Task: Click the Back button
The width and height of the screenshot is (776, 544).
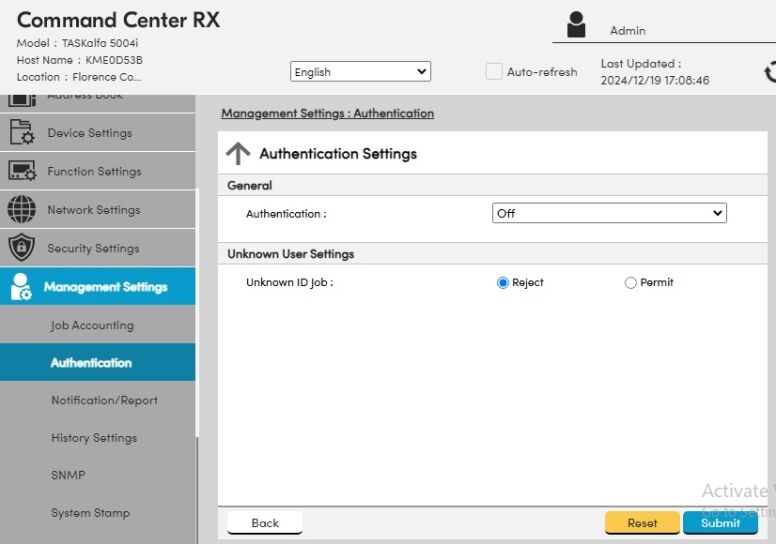Action: (265, 523)
